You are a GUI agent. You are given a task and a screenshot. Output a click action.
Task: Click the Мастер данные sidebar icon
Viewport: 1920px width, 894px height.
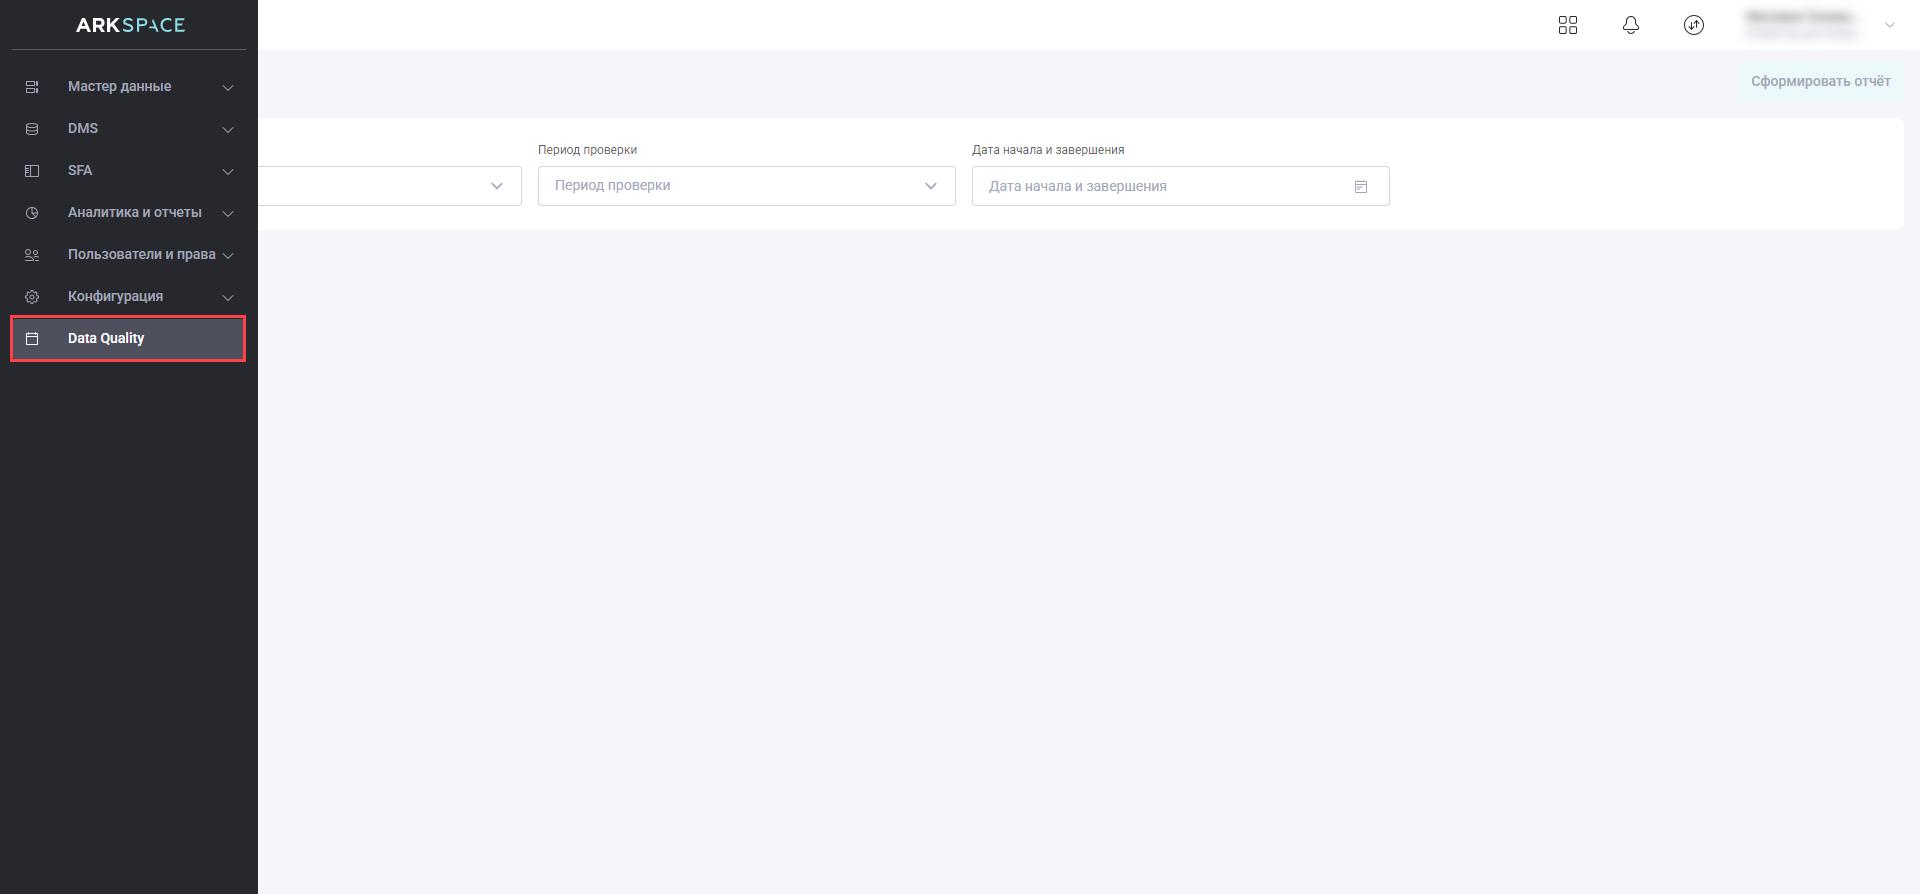32,87
